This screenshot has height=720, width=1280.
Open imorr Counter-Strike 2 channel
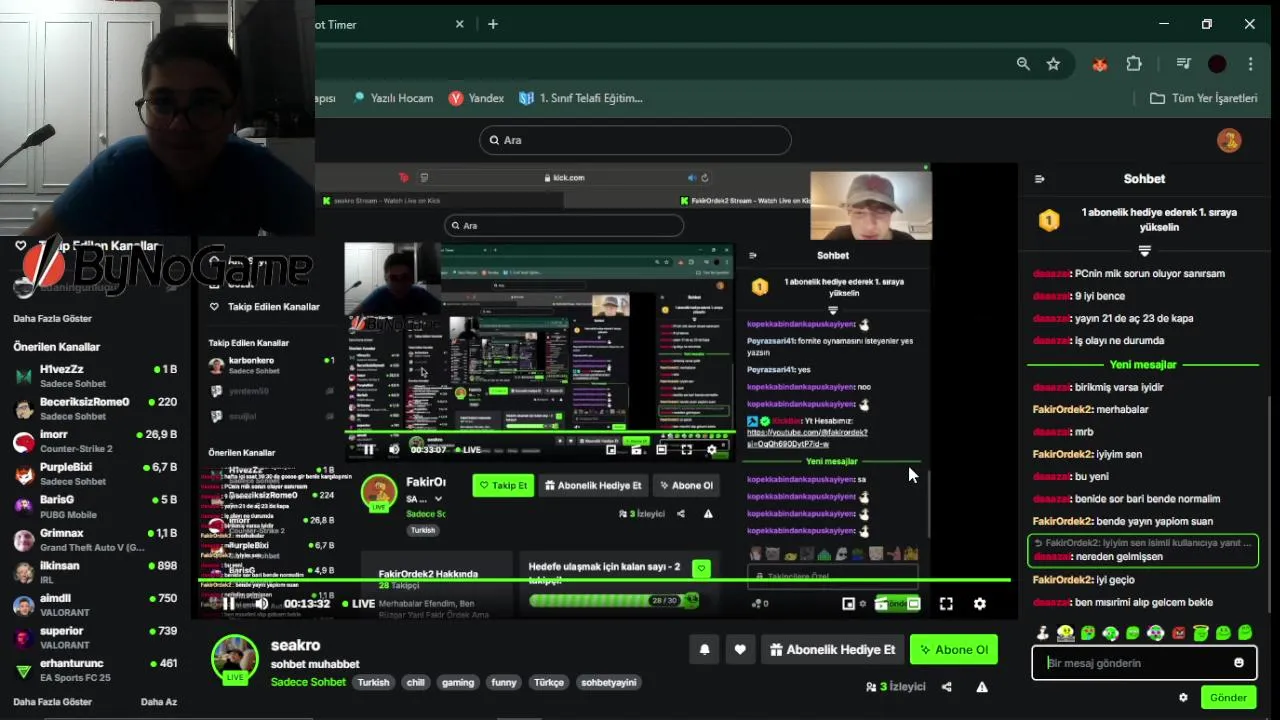95,441
